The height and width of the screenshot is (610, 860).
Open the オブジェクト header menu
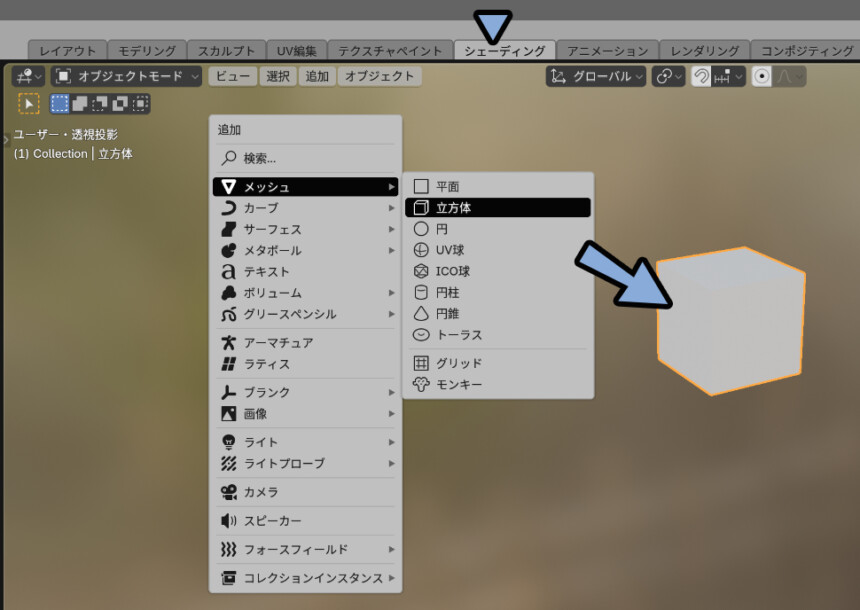click(x=380, y=76)
